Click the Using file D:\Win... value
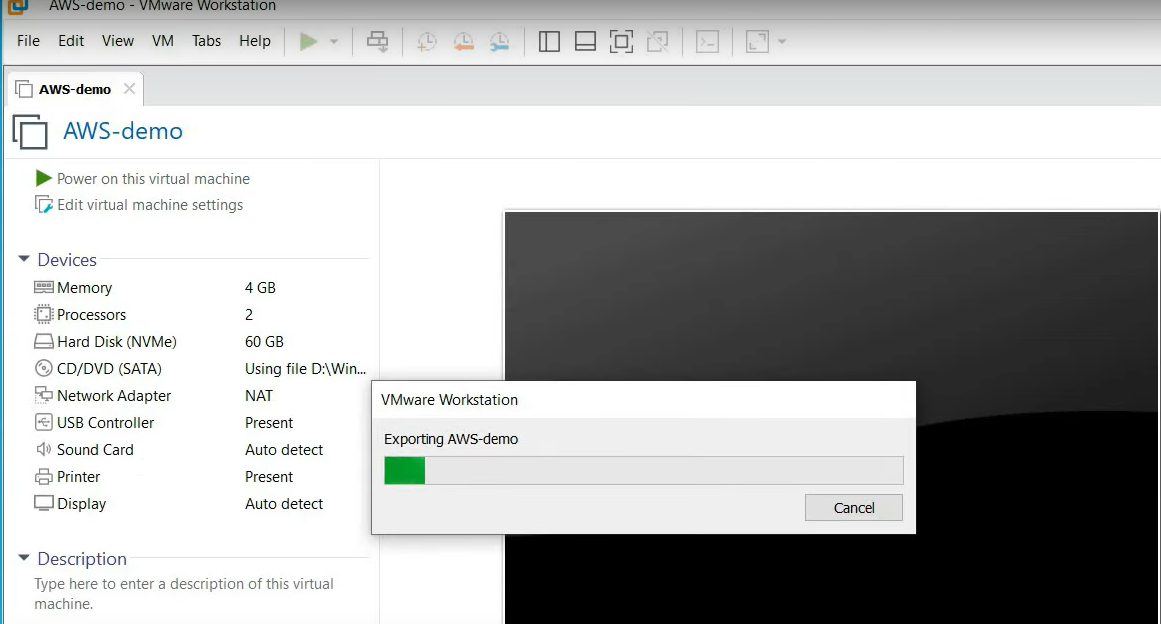The image size is (1161, 624). click(x=305, y=369)
